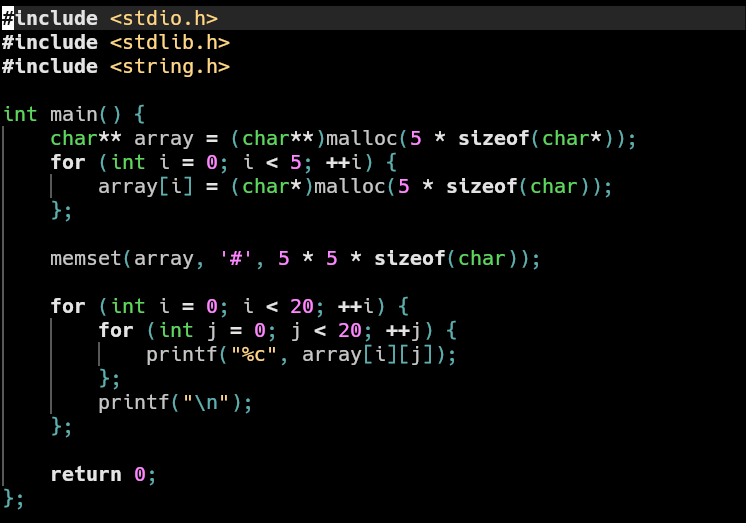Viewport: 746px width, 523px height.
Task: Click the 5 * 5 expression in memset
Action: click(308, 258)
